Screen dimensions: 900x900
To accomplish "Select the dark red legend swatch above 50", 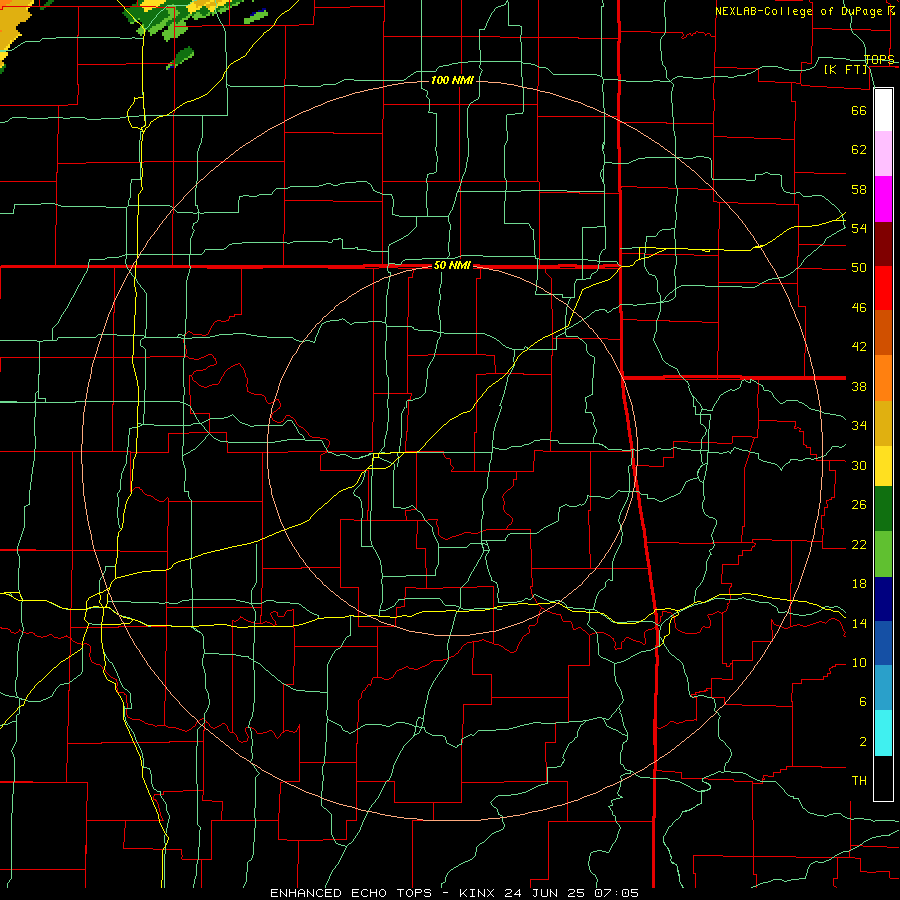I will [x=883, y=244].
